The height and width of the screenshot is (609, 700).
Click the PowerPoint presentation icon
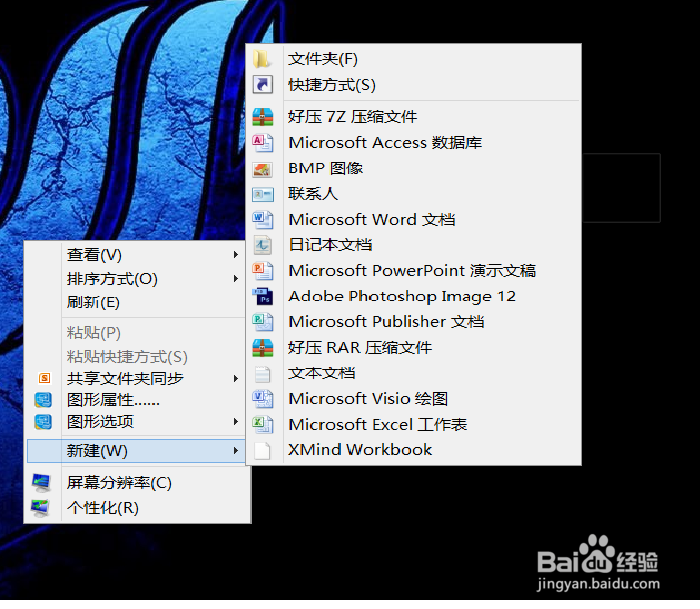(262, 271)
